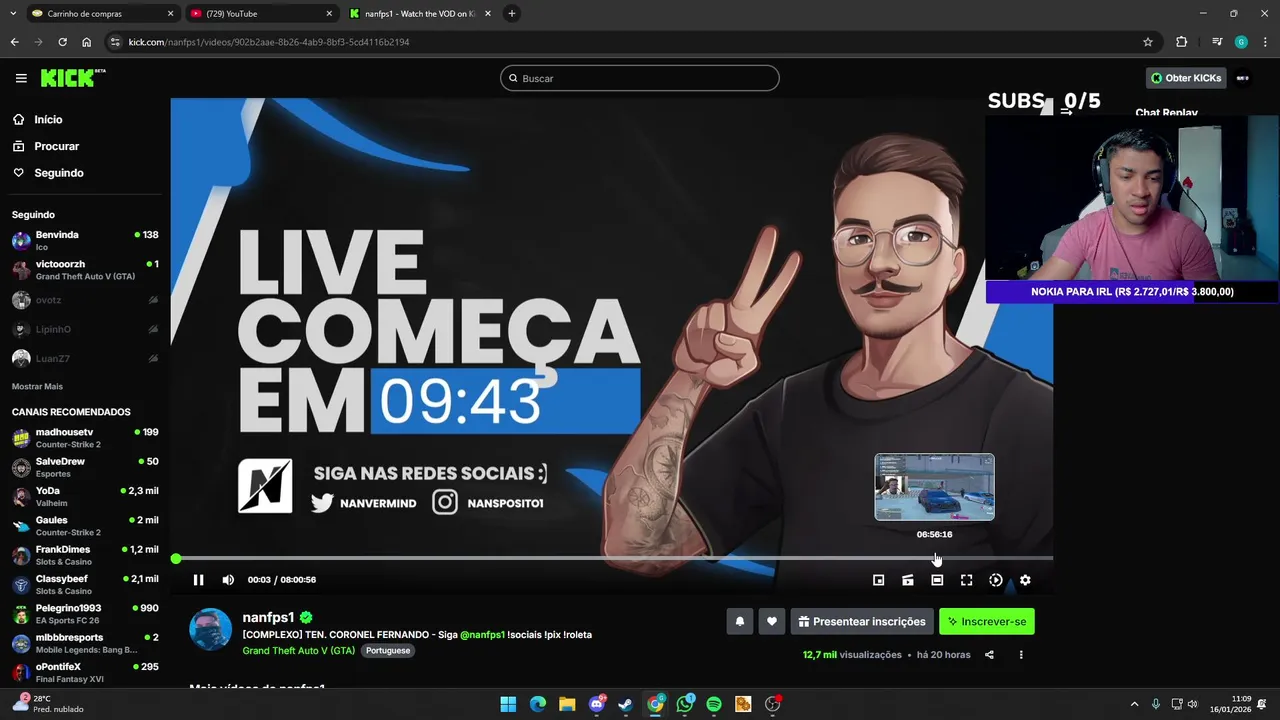
Task: Open a new browser tab
Action: click(x=512, y=14)
